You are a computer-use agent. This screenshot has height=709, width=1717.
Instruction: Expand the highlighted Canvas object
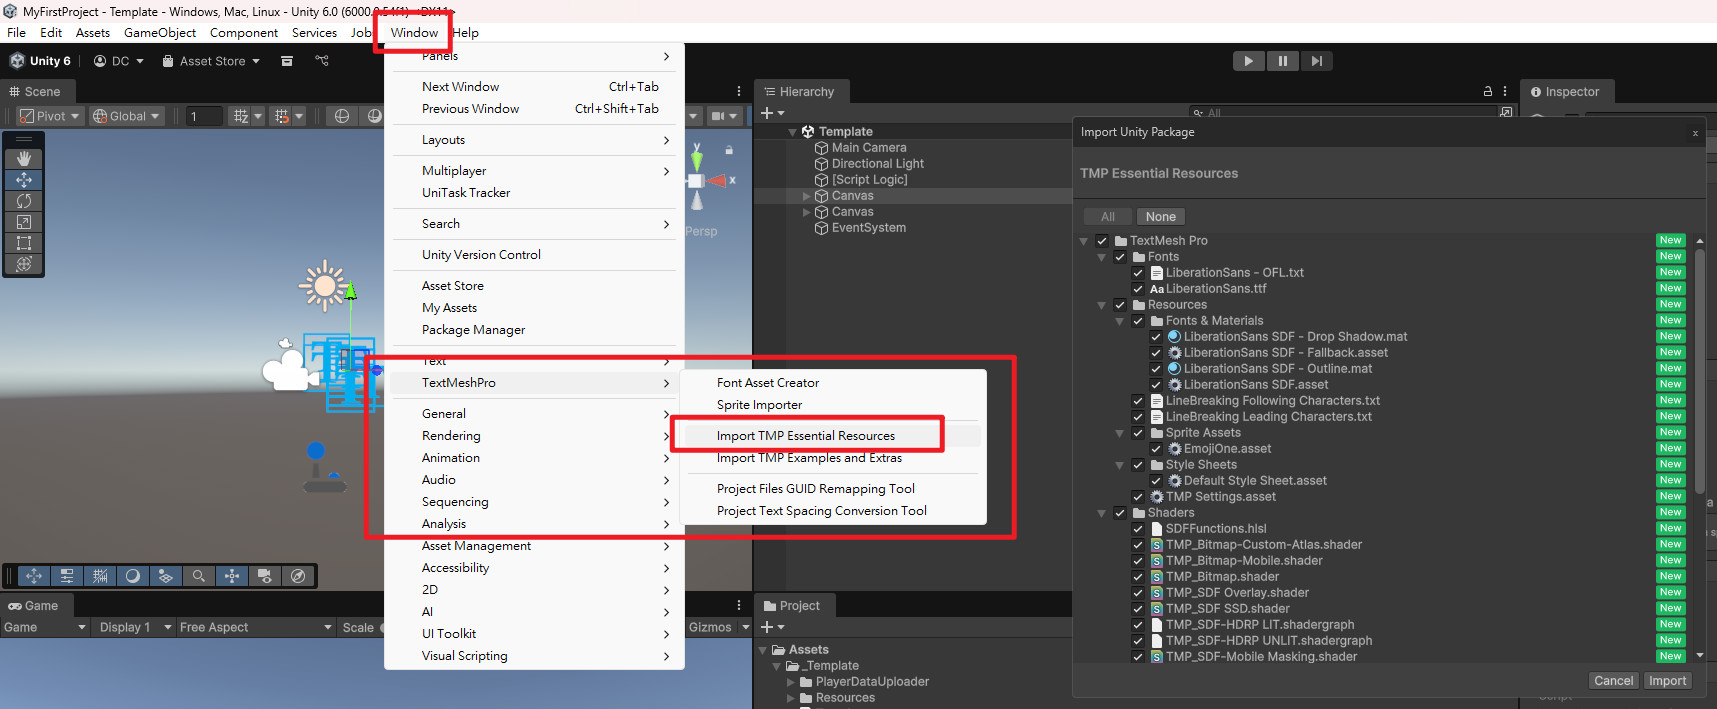pos(807,196)
